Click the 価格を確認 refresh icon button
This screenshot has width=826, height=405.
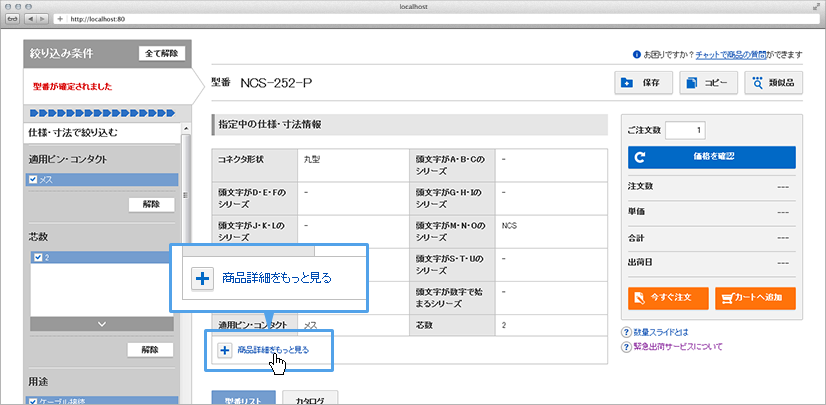click(x=710, y=157)
